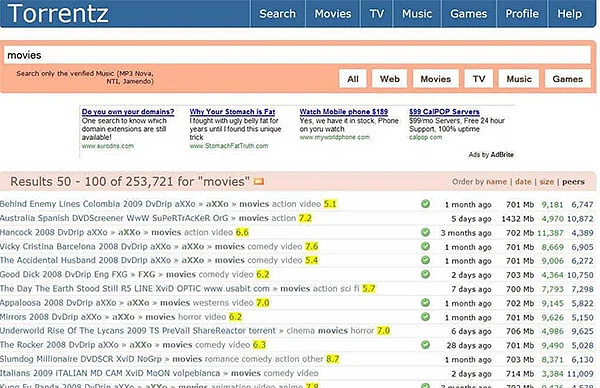Filter search with the All button
This screenshot has width=600, height=388.
point(353,79)
